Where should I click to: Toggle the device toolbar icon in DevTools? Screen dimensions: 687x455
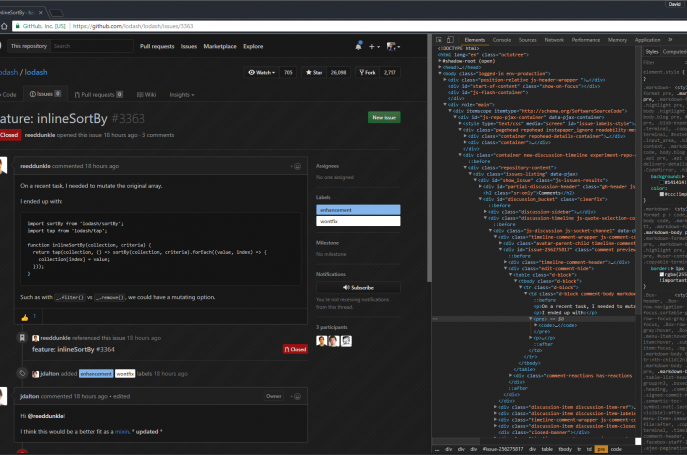tap(450, 39)
